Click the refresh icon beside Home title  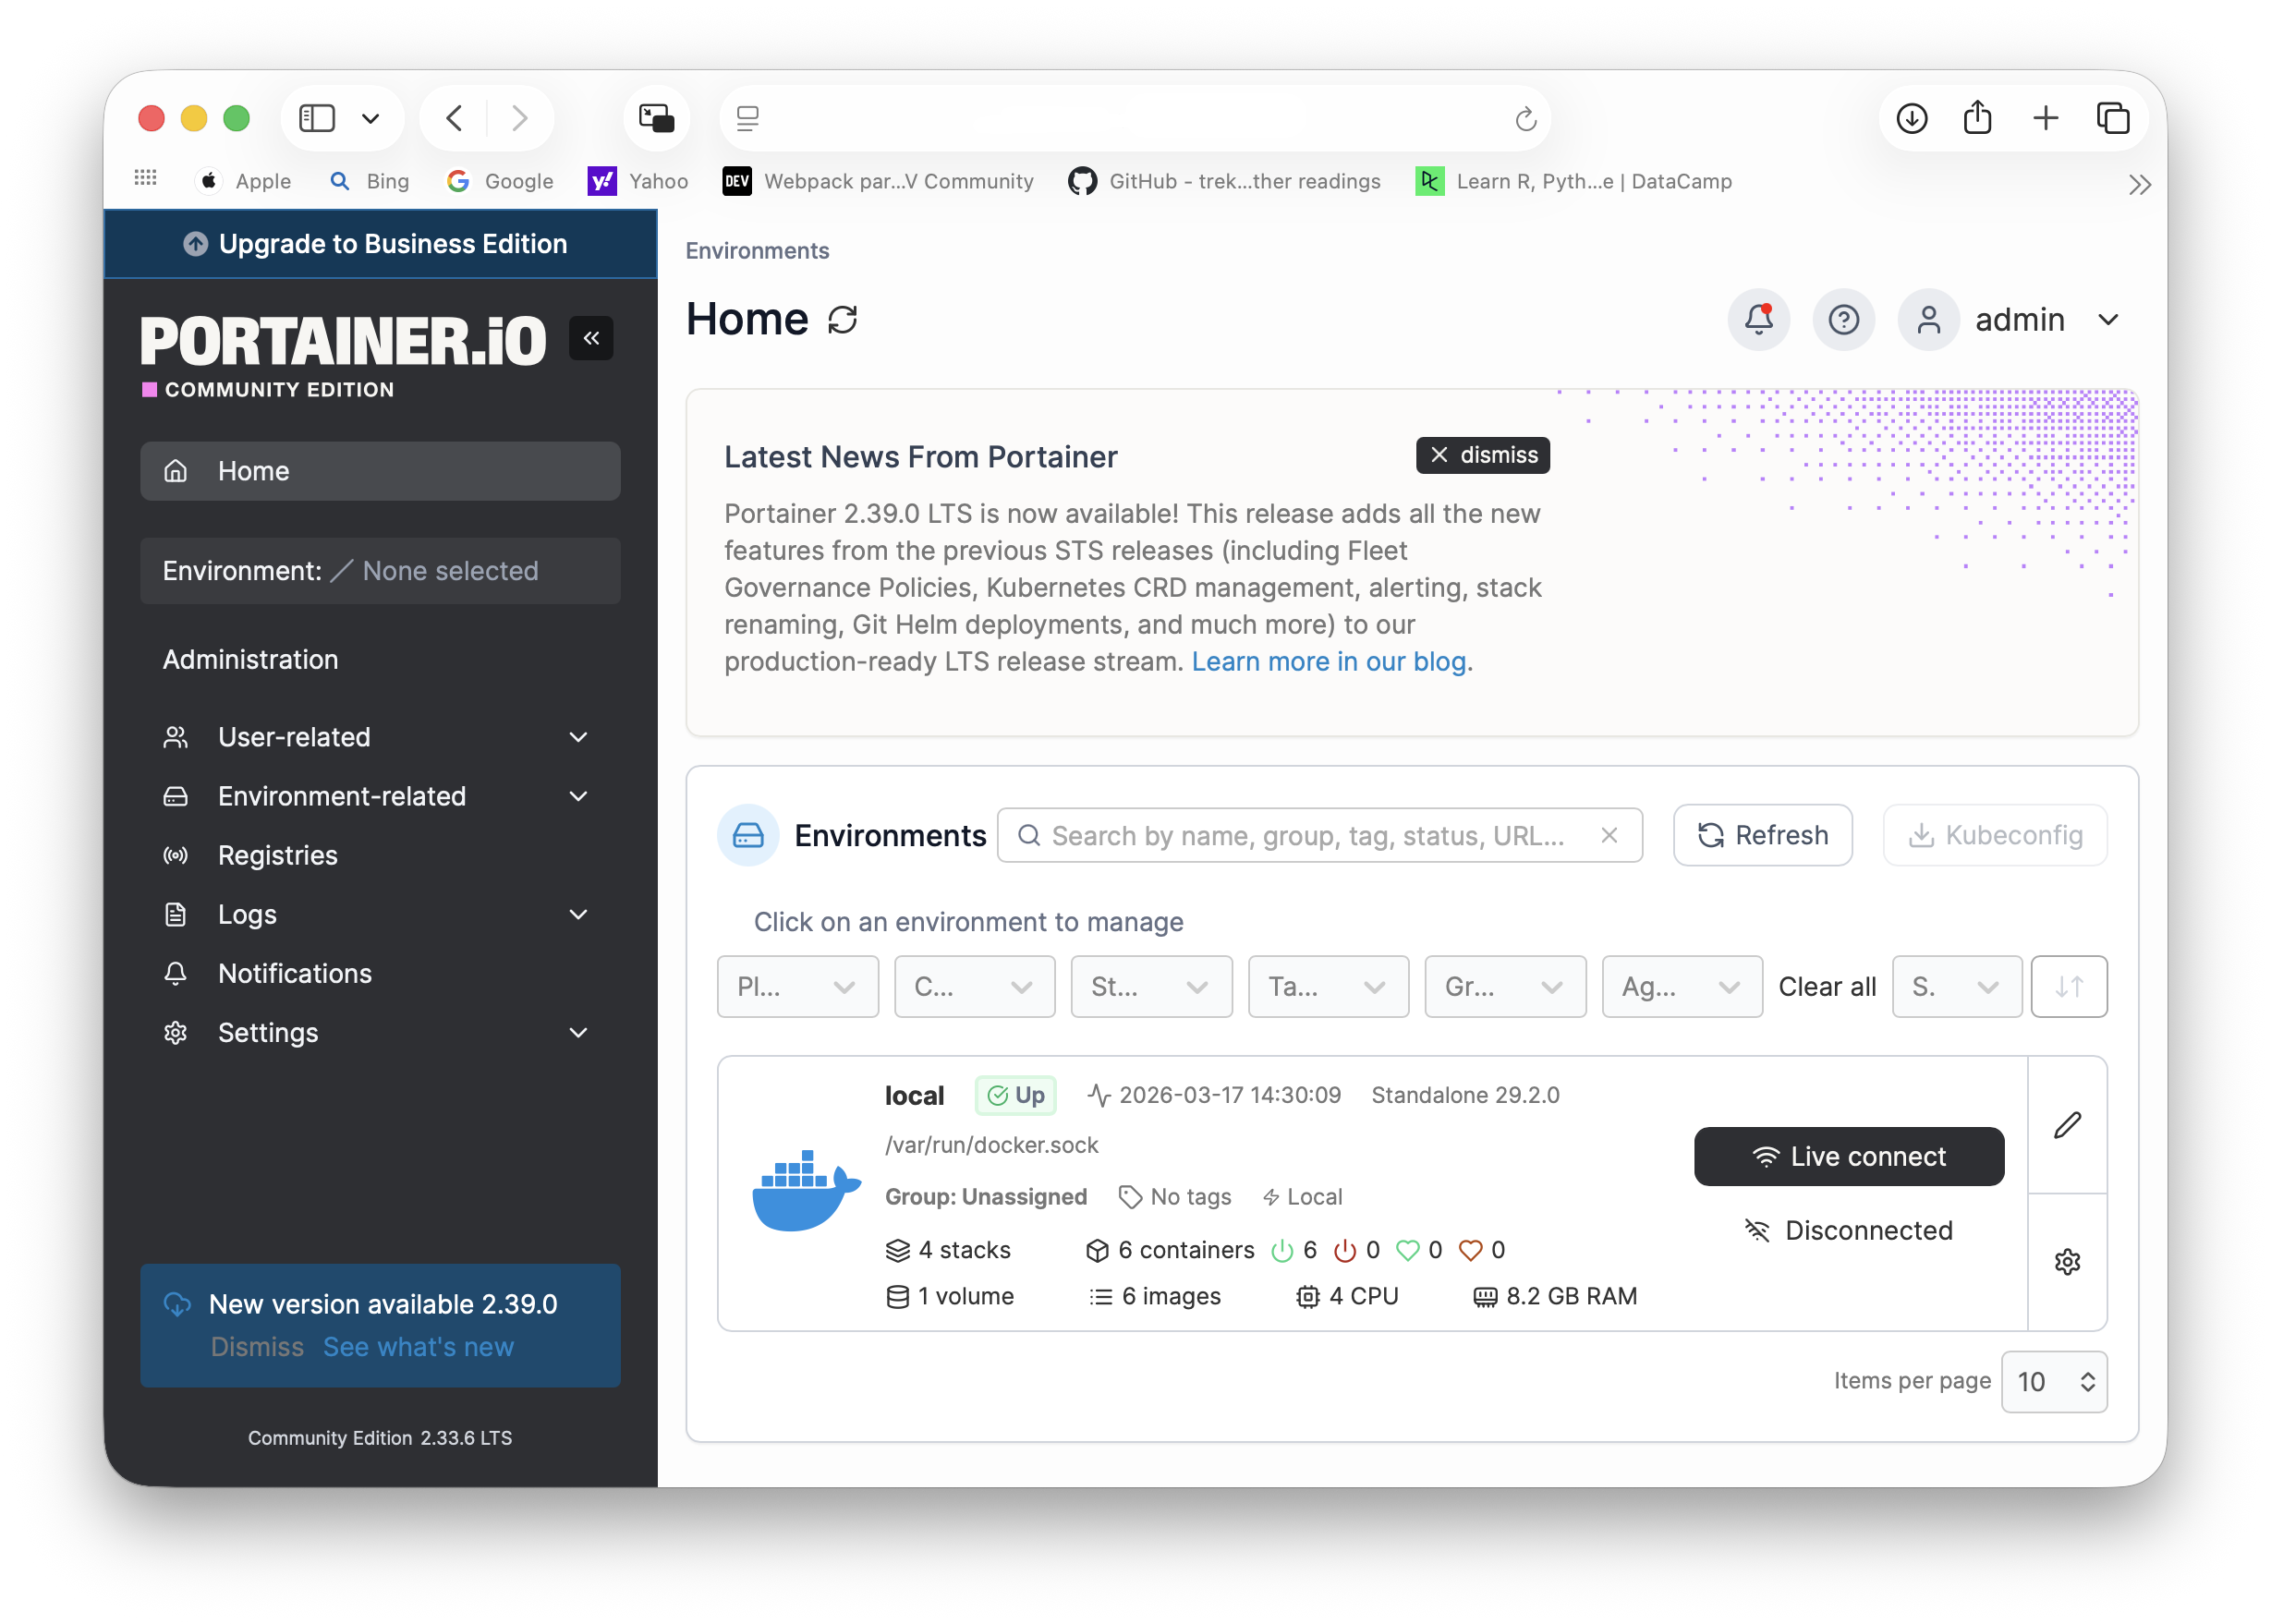tap(843, 320)
